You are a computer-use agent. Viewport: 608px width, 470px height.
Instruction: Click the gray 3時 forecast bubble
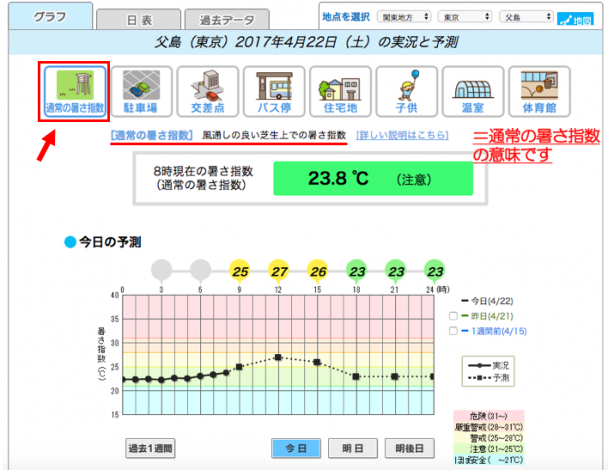[x=162, y=271]
